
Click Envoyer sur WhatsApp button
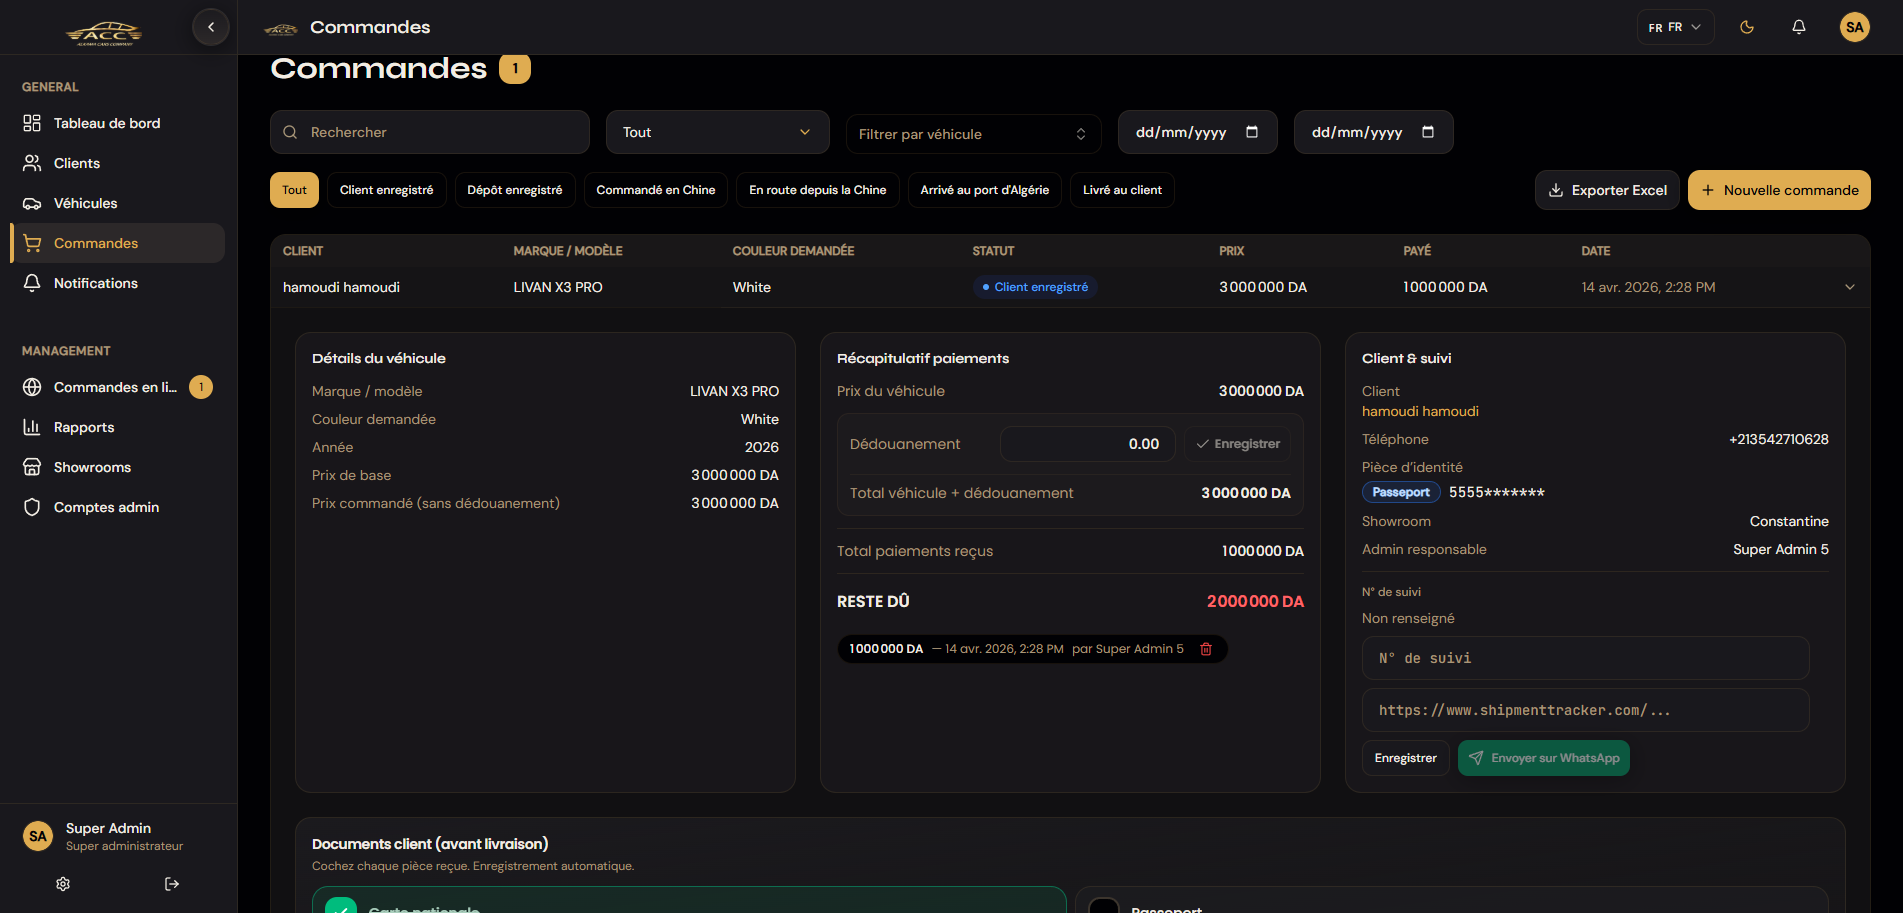click(1543, 758)
